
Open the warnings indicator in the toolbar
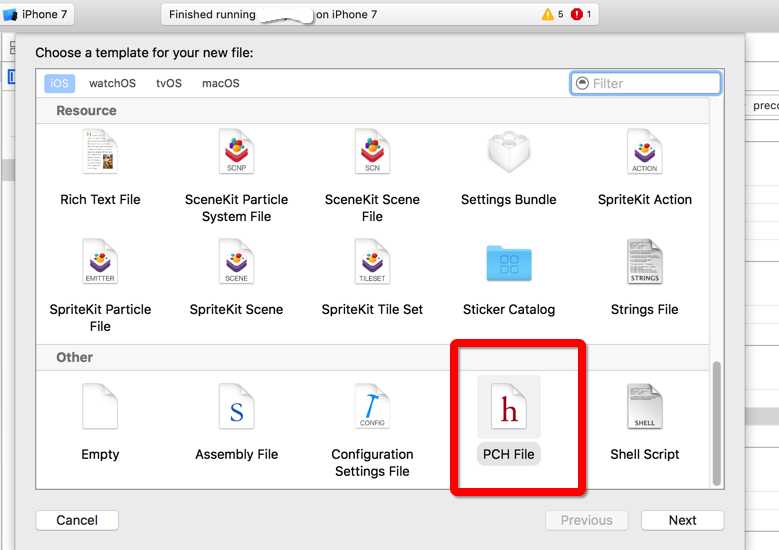pos(552,14)
